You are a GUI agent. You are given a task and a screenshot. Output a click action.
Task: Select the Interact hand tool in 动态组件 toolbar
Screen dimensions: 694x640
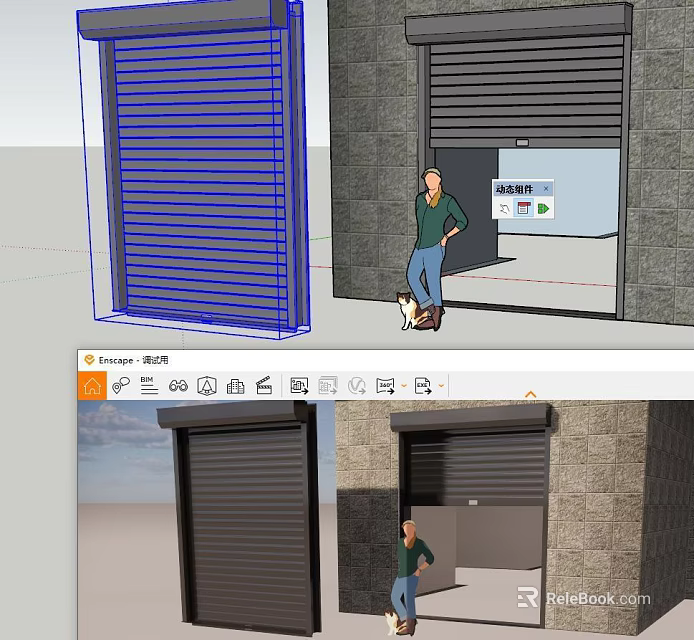pos(504,208)
